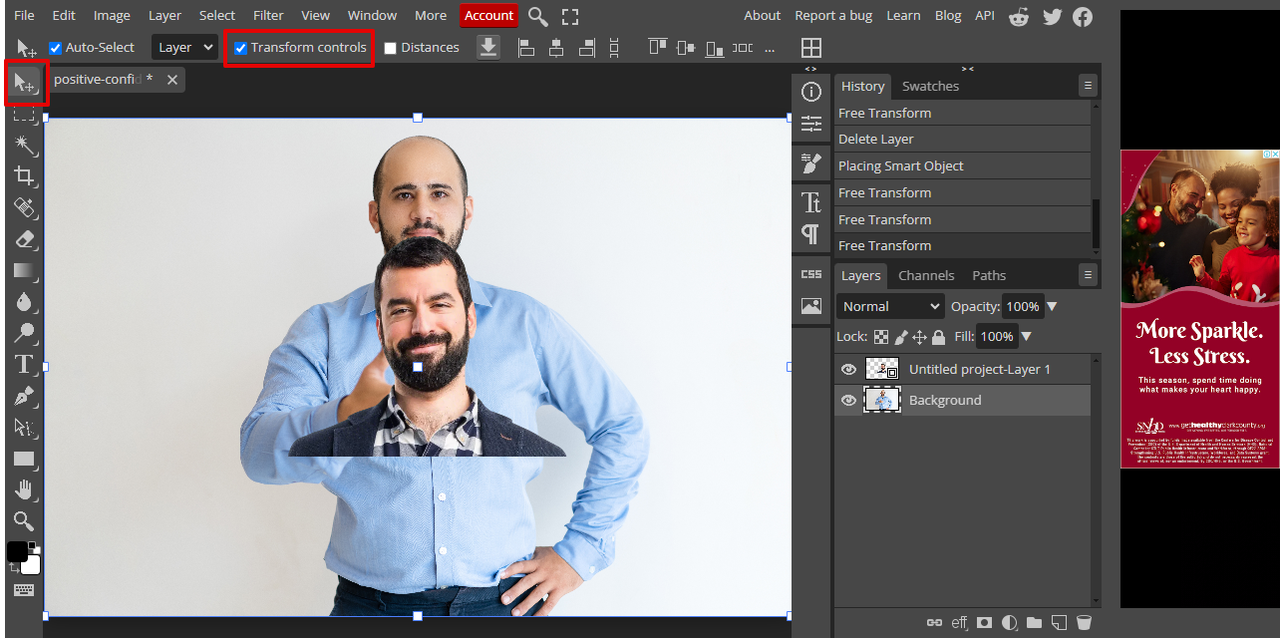Open the Character panel icon

tap(812, 203)
